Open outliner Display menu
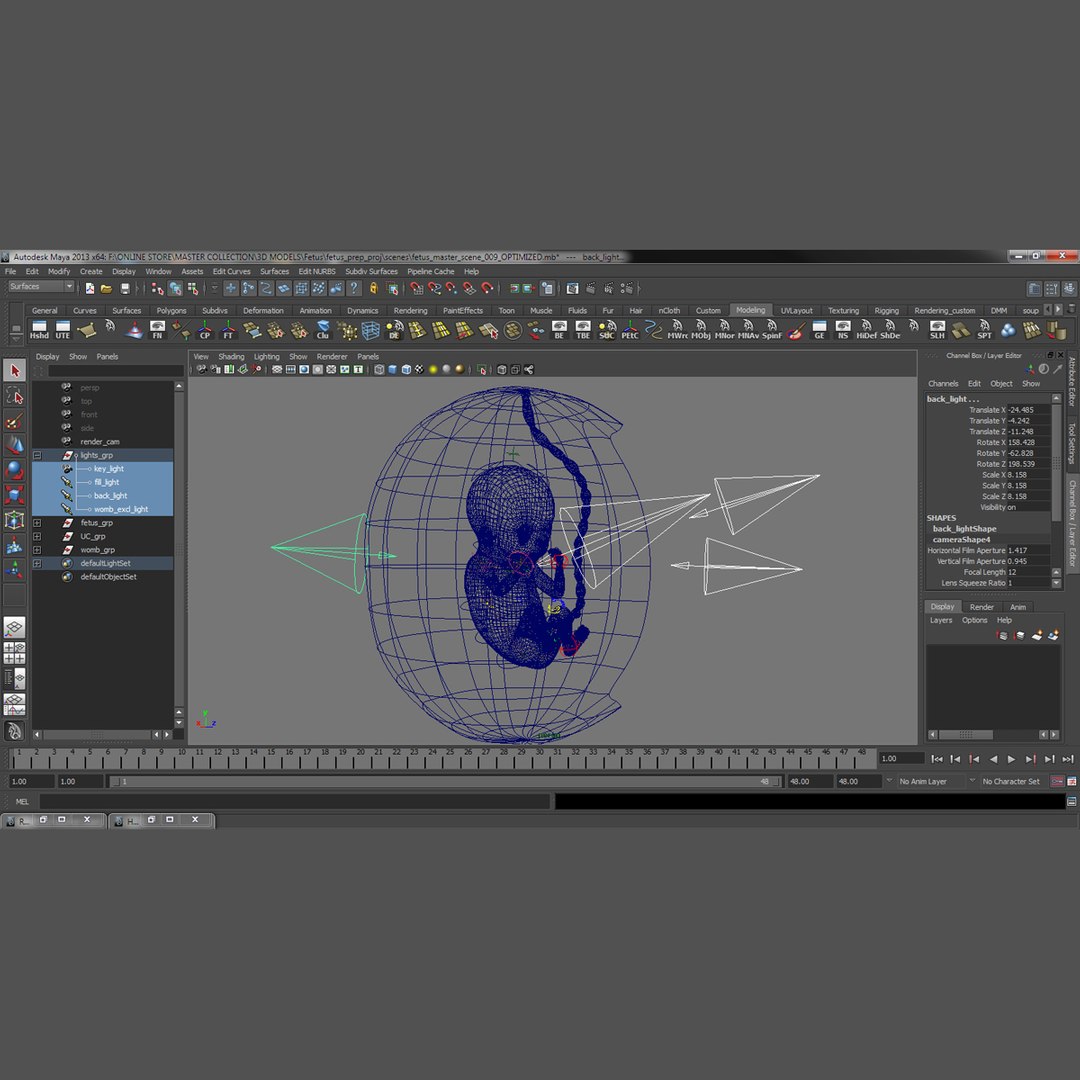1080x1080 pixels. coord(48,357)
